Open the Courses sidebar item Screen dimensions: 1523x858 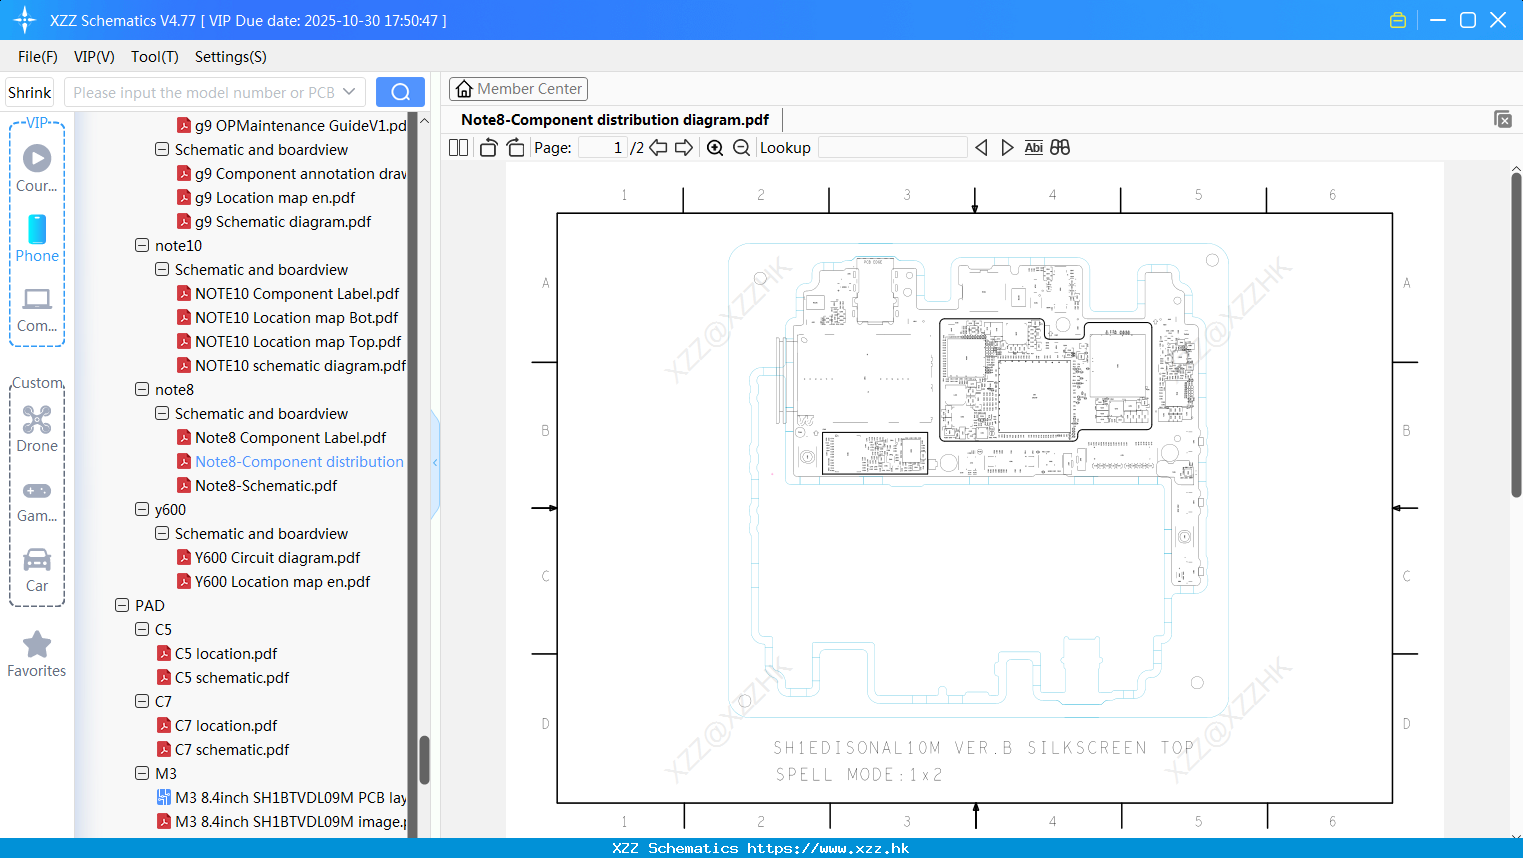click(x=37, y=168)
